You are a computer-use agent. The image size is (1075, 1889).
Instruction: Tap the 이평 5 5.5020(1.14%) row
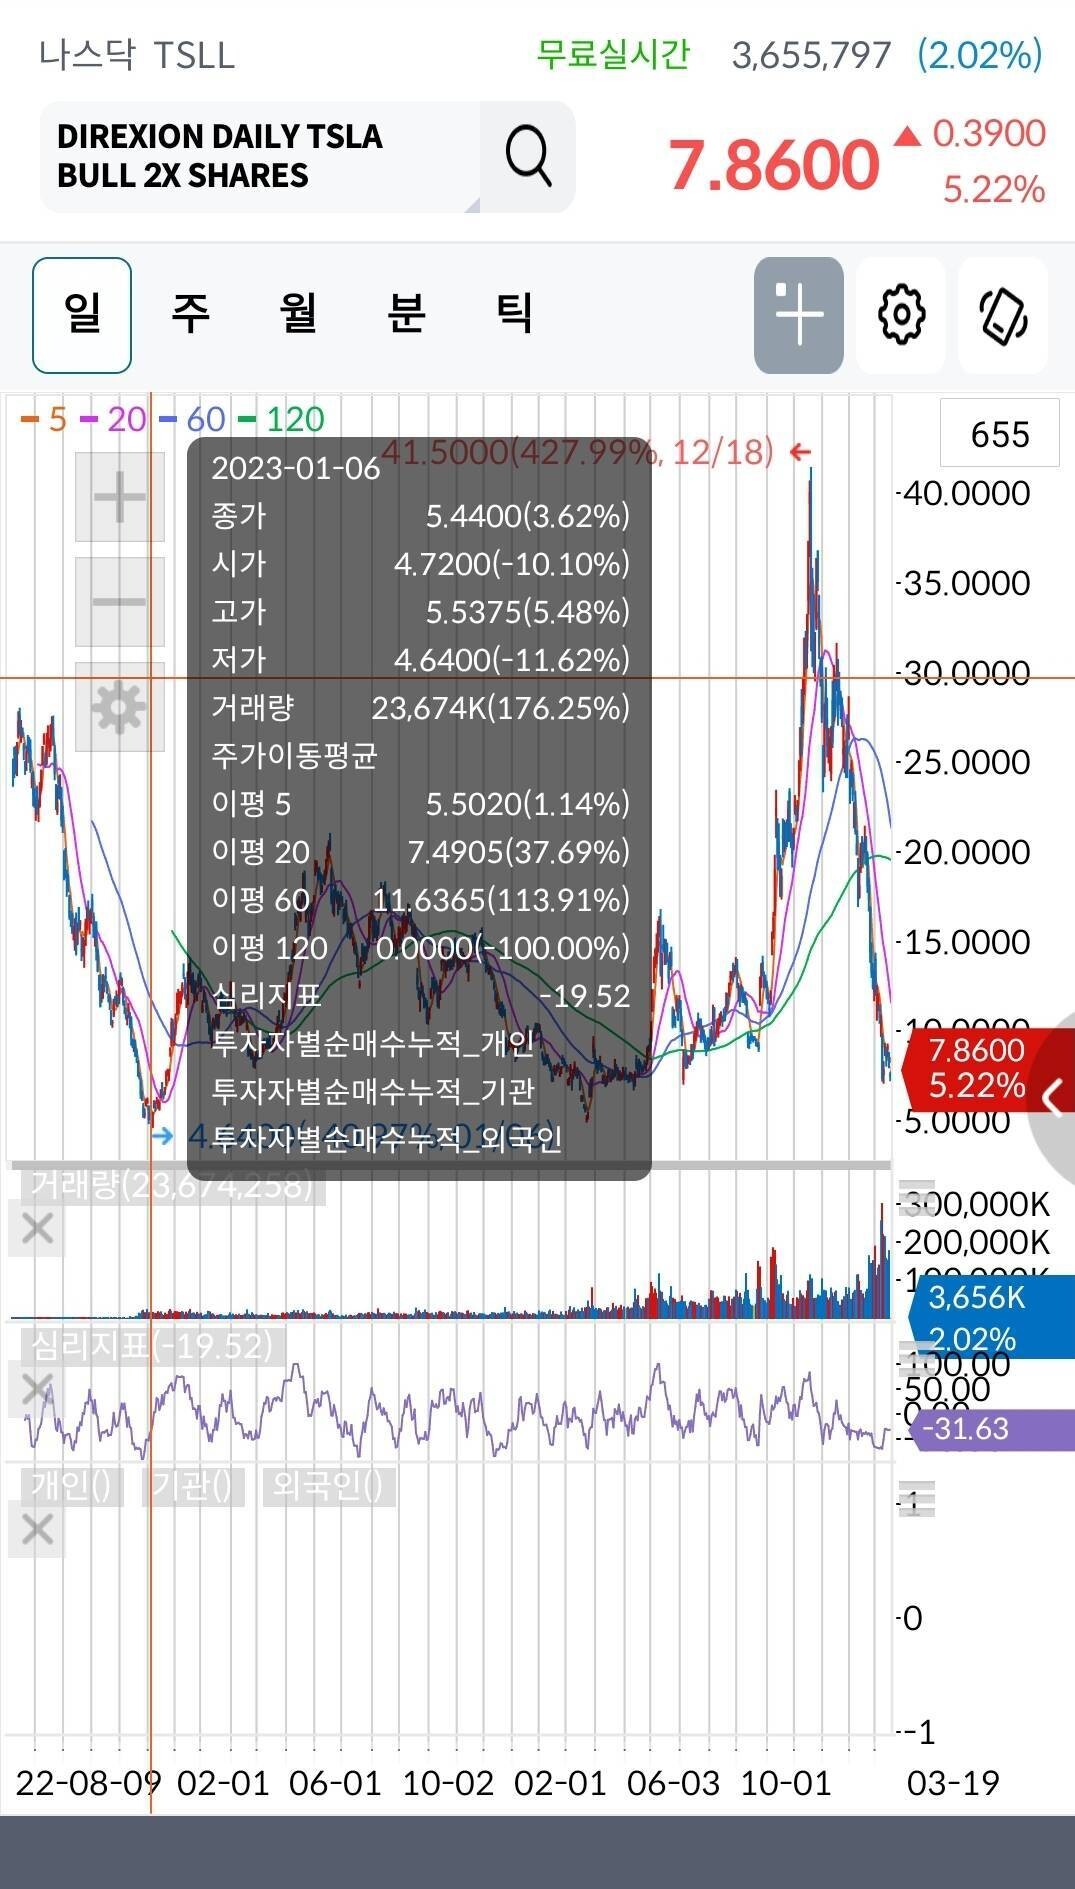tap(420, 804)
